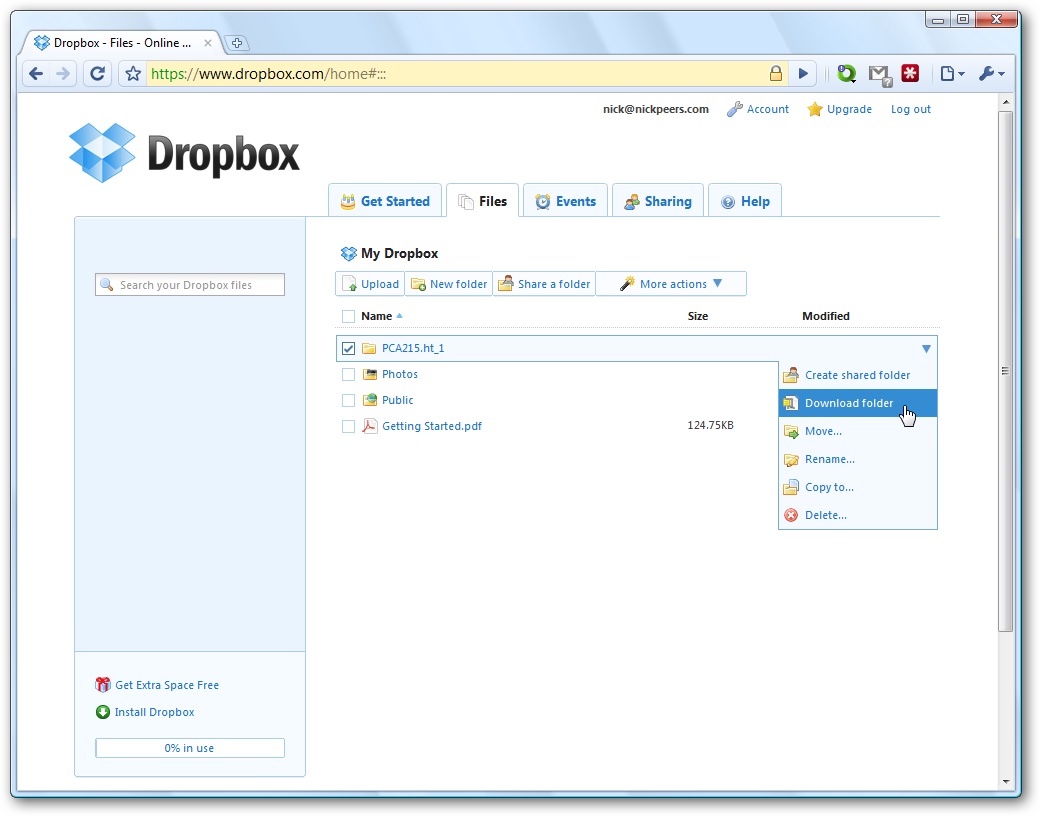The image size is (1040, 816).
Task: Click the wrench icon next to Account
Action: click(734, 109)
